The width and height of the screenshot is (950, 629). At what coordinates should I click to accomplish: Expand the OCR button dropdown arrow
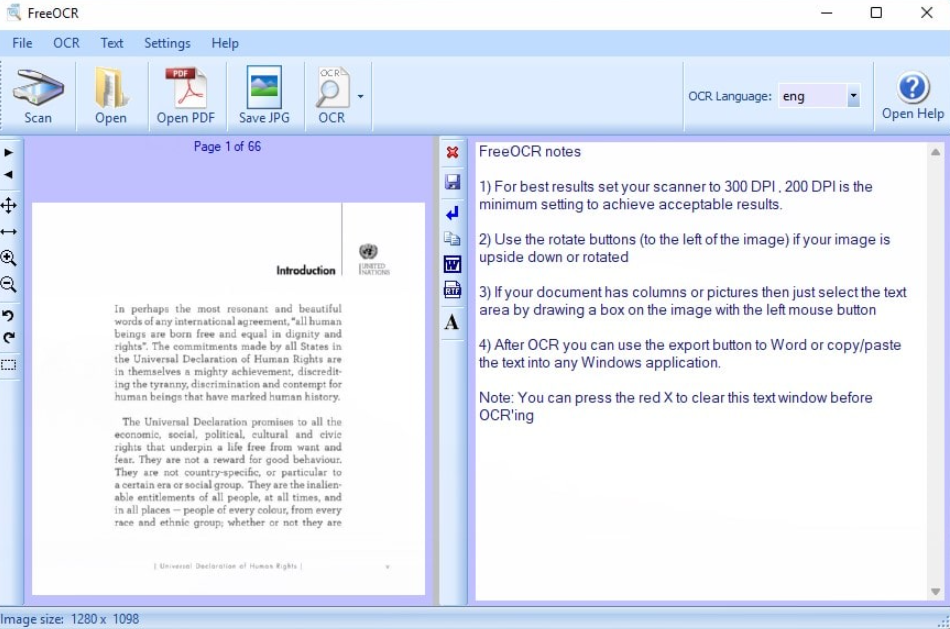360,96
